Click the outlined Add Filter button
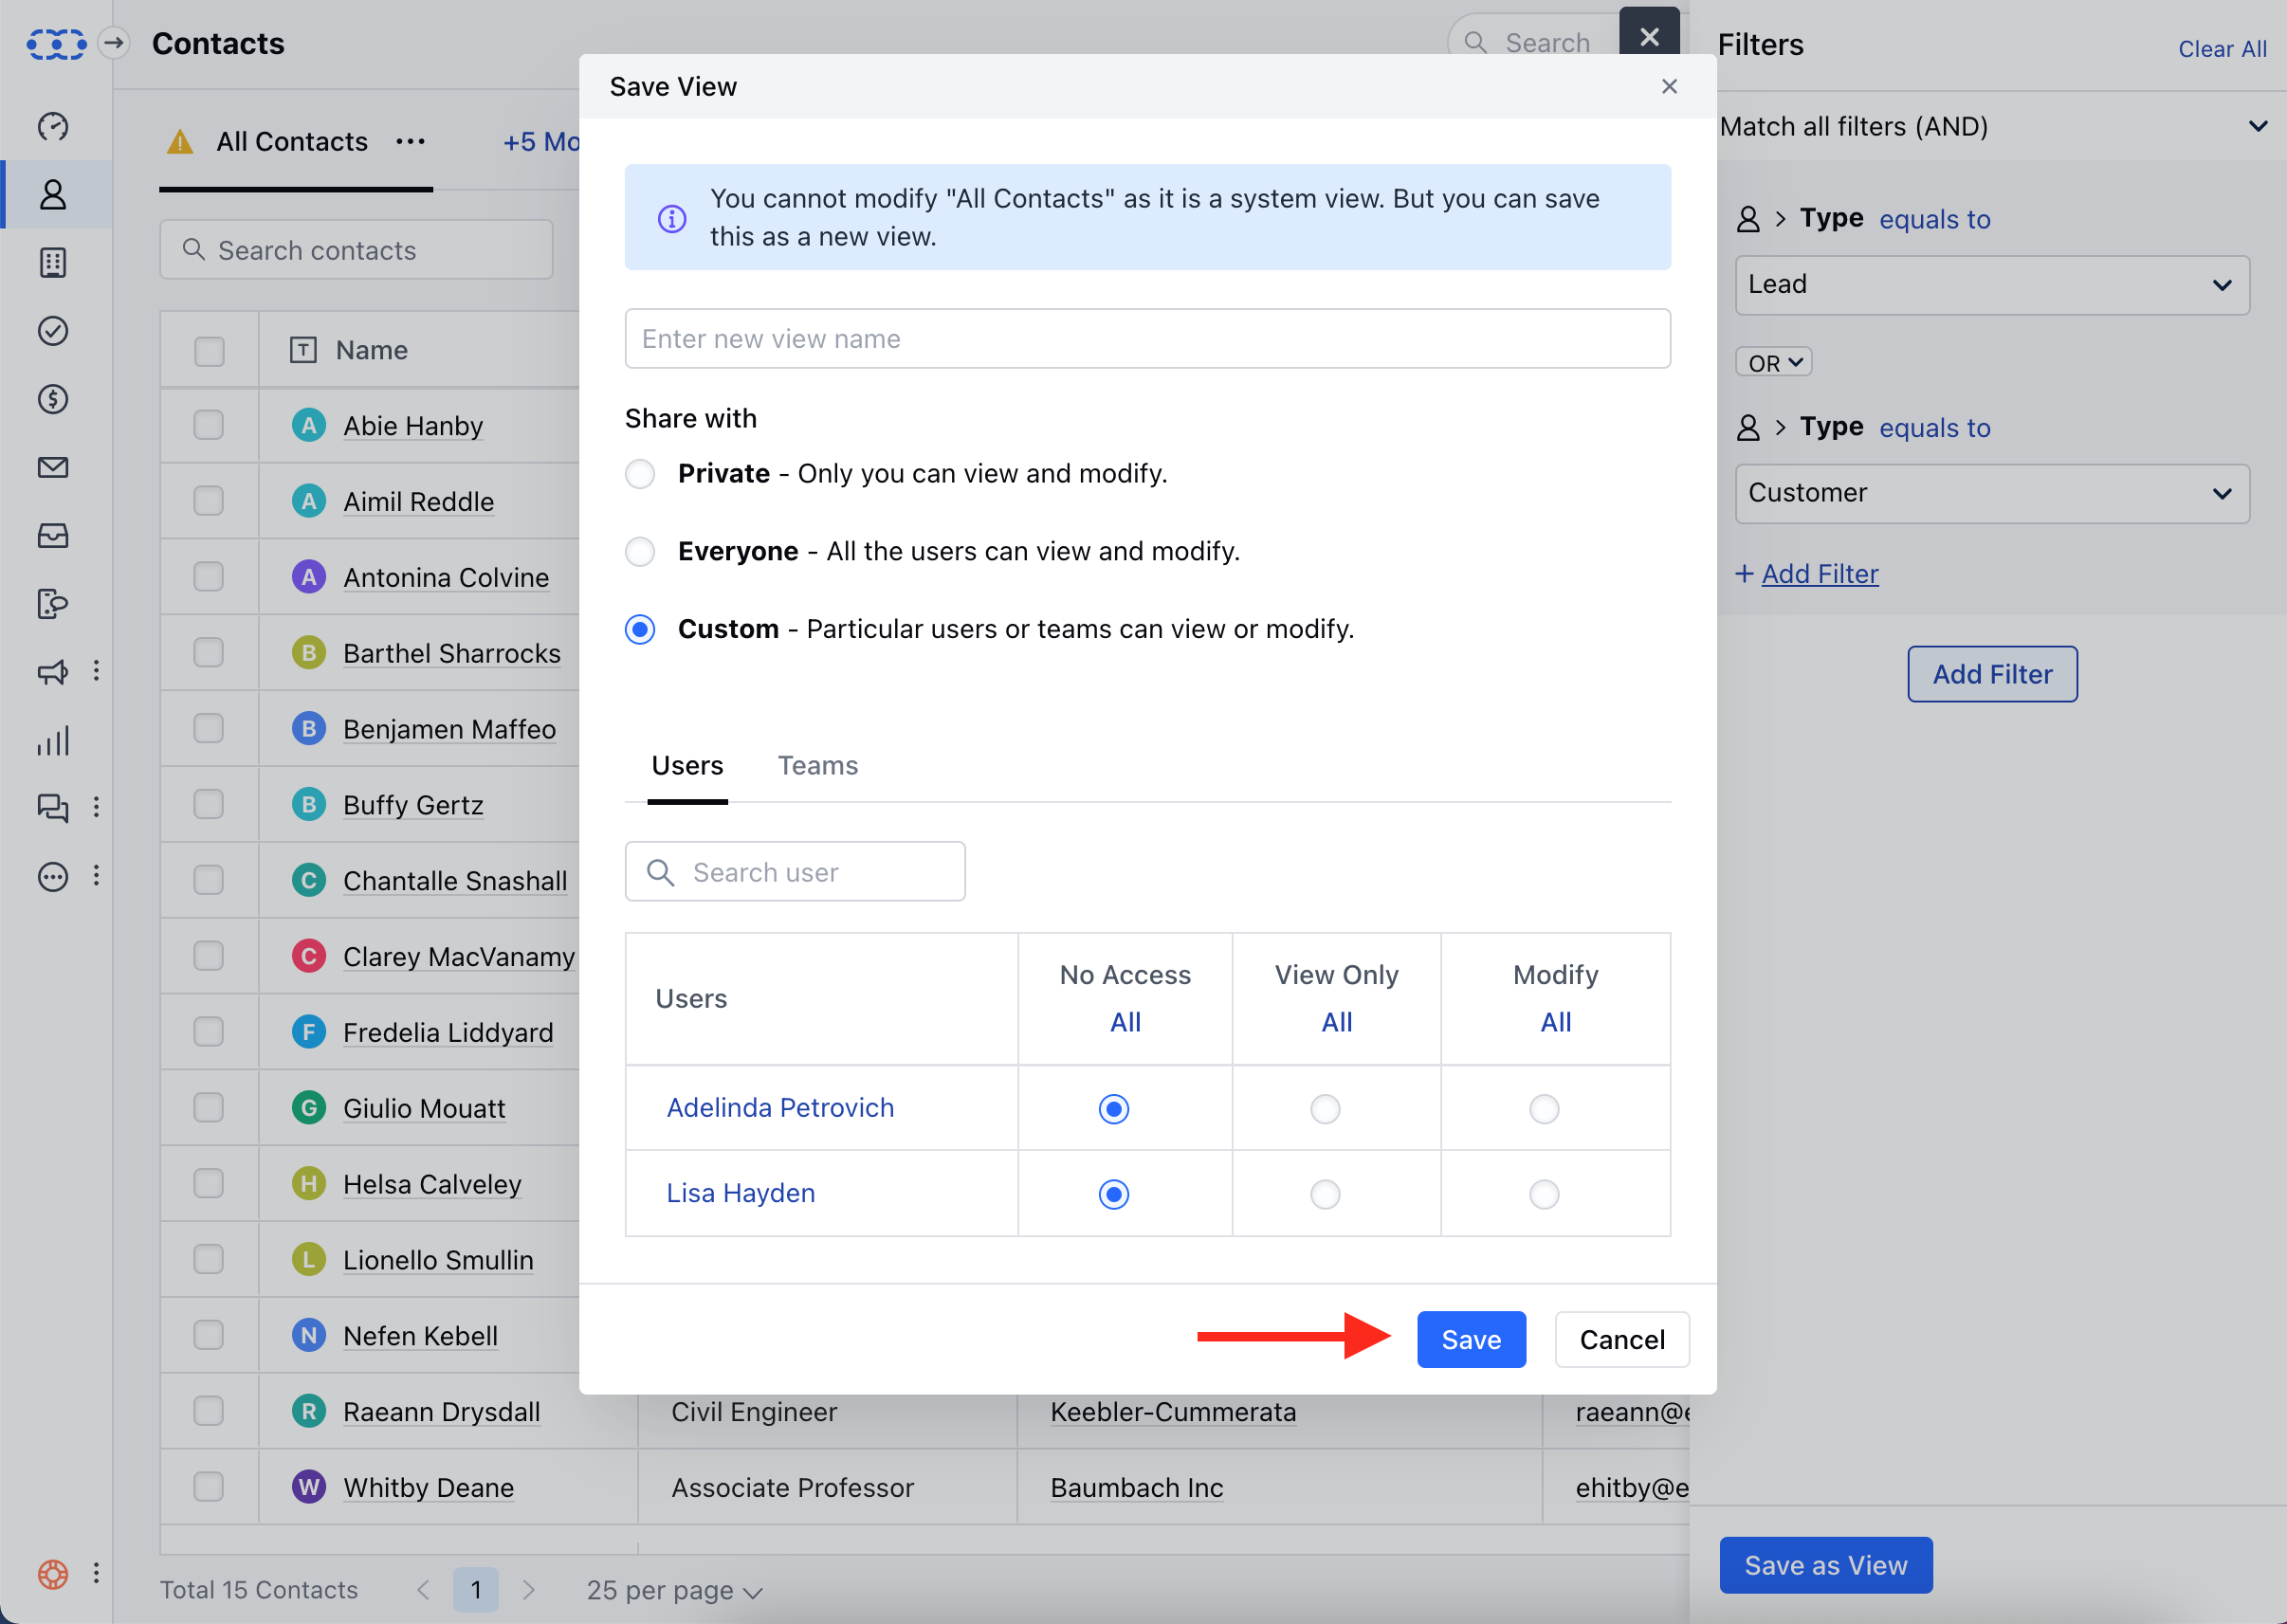 click(1992, 674)
